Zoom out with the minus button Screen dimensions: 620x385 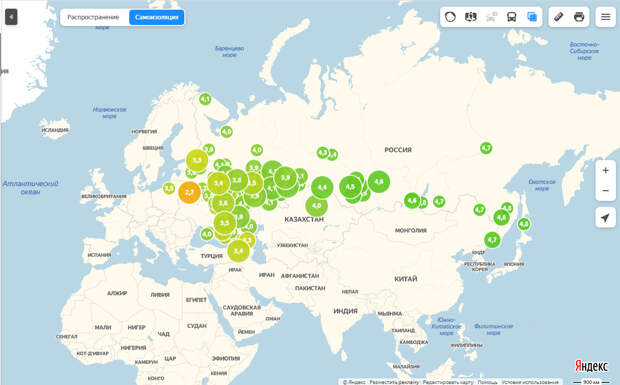(605, 191)
